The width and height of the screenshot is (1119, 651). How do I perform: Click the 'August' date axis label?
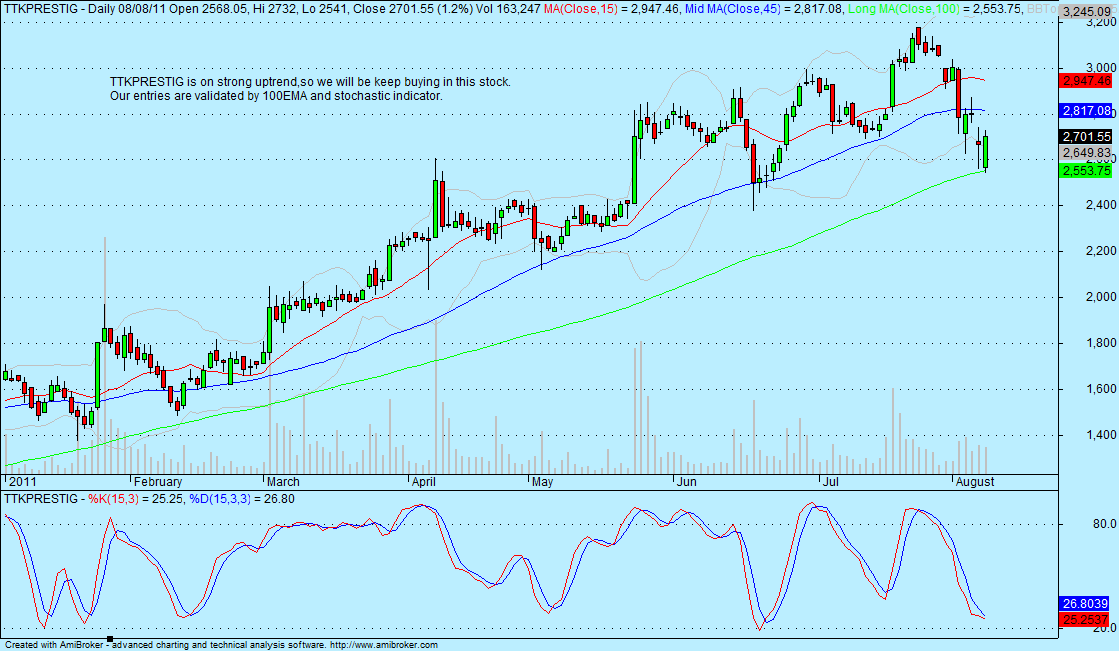tap(975, 482)
